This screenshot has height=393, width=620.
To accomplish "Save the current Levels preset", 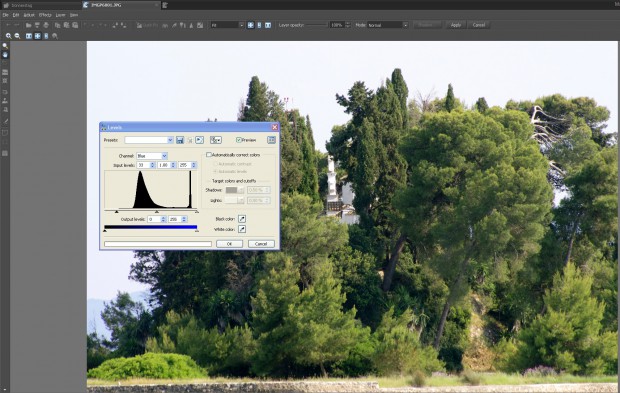I will tap(180, 140).
